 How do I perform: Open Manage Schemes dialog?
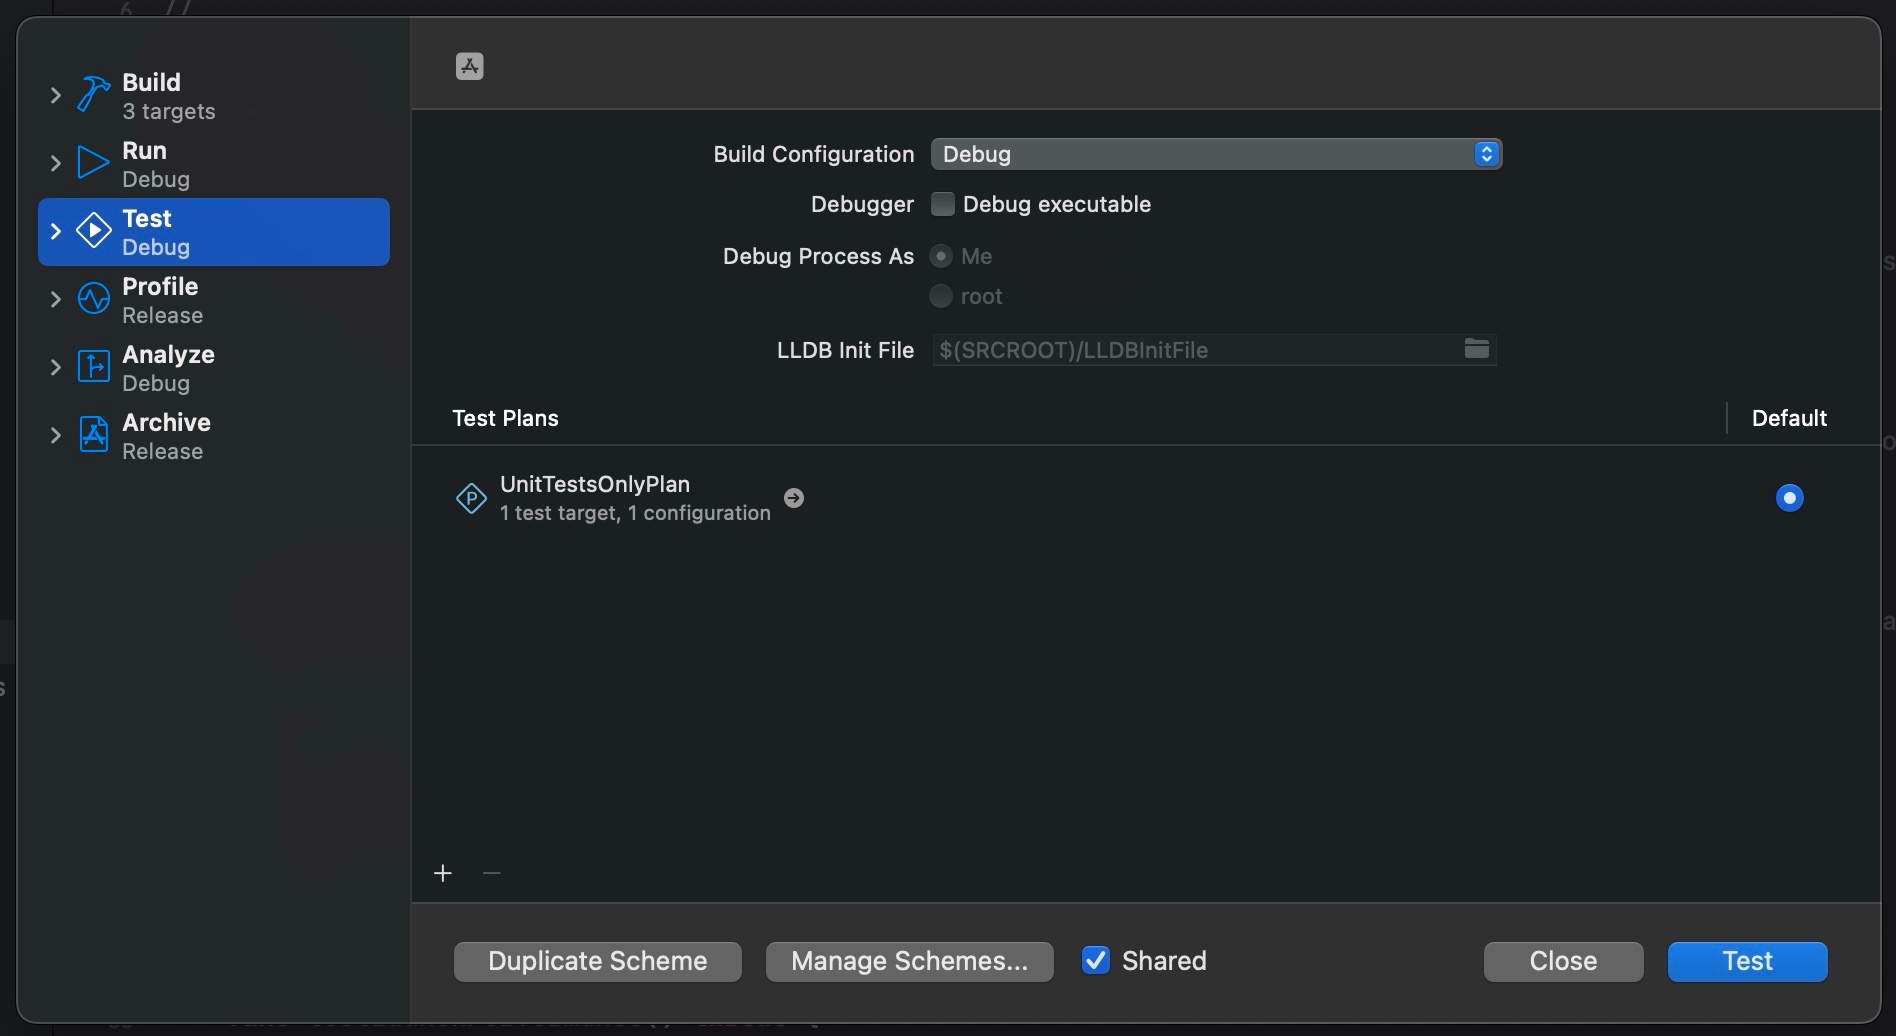tap(909, 961)
